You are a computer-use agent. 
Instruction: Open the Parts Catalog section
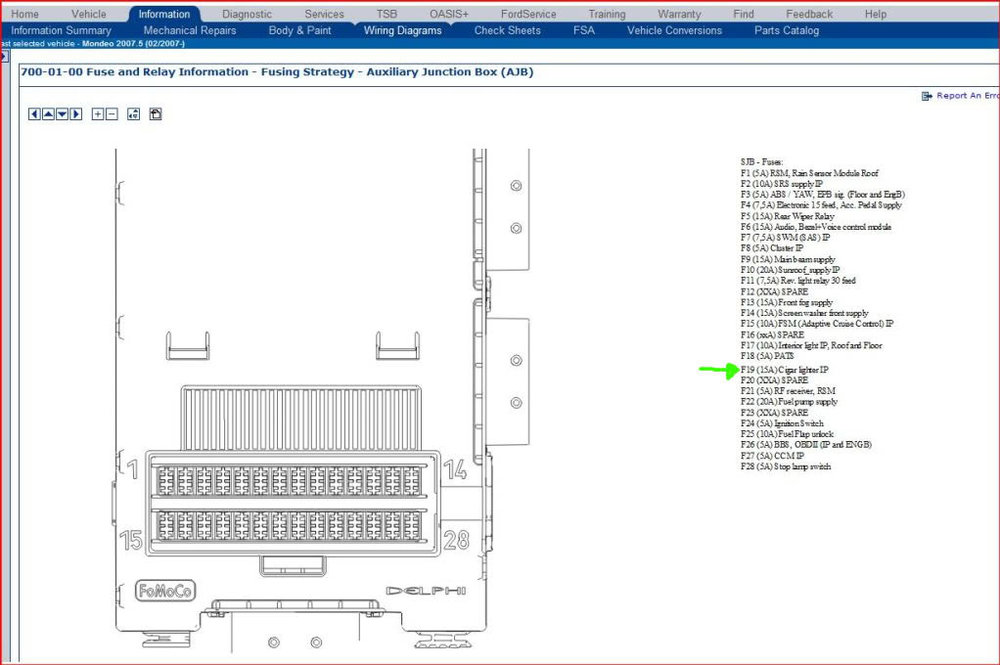786,31
